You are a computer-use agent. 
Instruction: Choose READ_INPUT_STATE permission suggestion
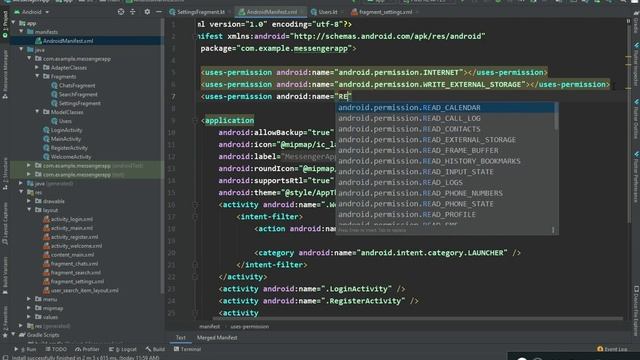pos(445,172)
